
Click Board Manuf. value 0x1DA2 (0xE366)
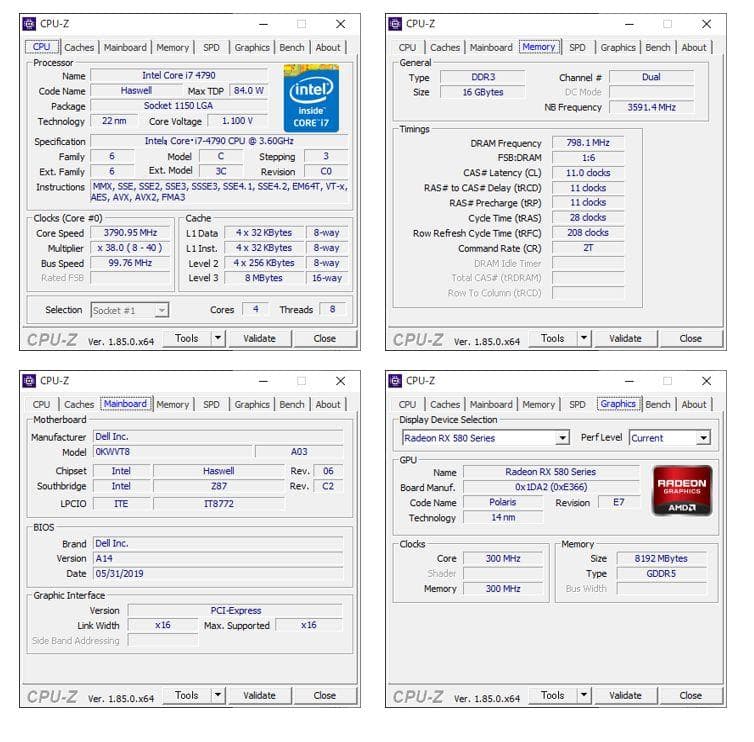pos(551,487)
